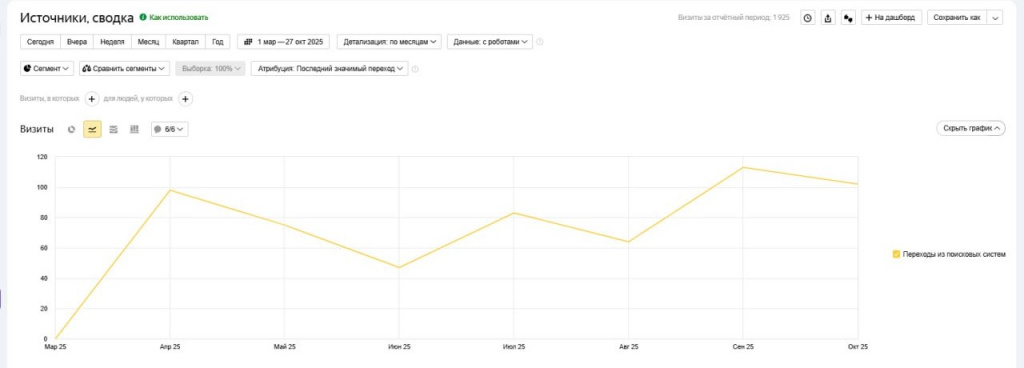The height and width of the screenshot is (368, 1024).
Task: Open the Детализация: по месяцам dropdown
Action: coord(389,42)
